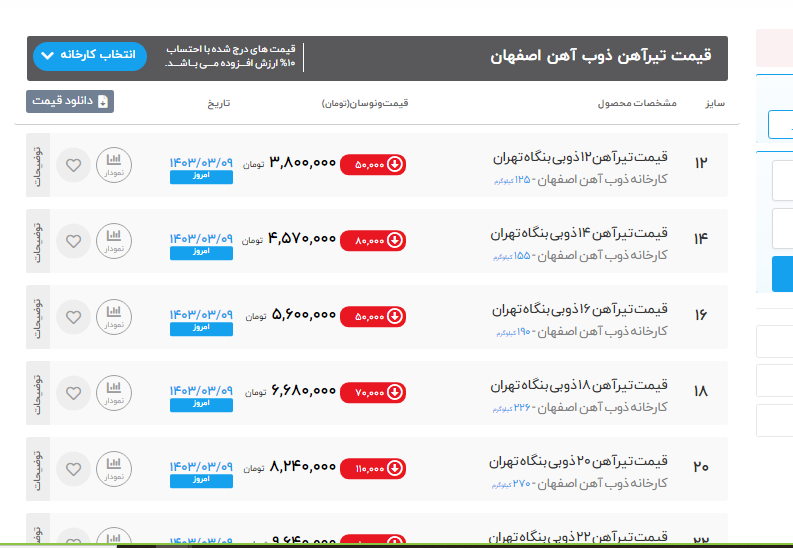793x548 pixels.
Task: Open the قیمت تیرآهن 16 ذوبی بنگاه تهران link
Action: point(581,310)
